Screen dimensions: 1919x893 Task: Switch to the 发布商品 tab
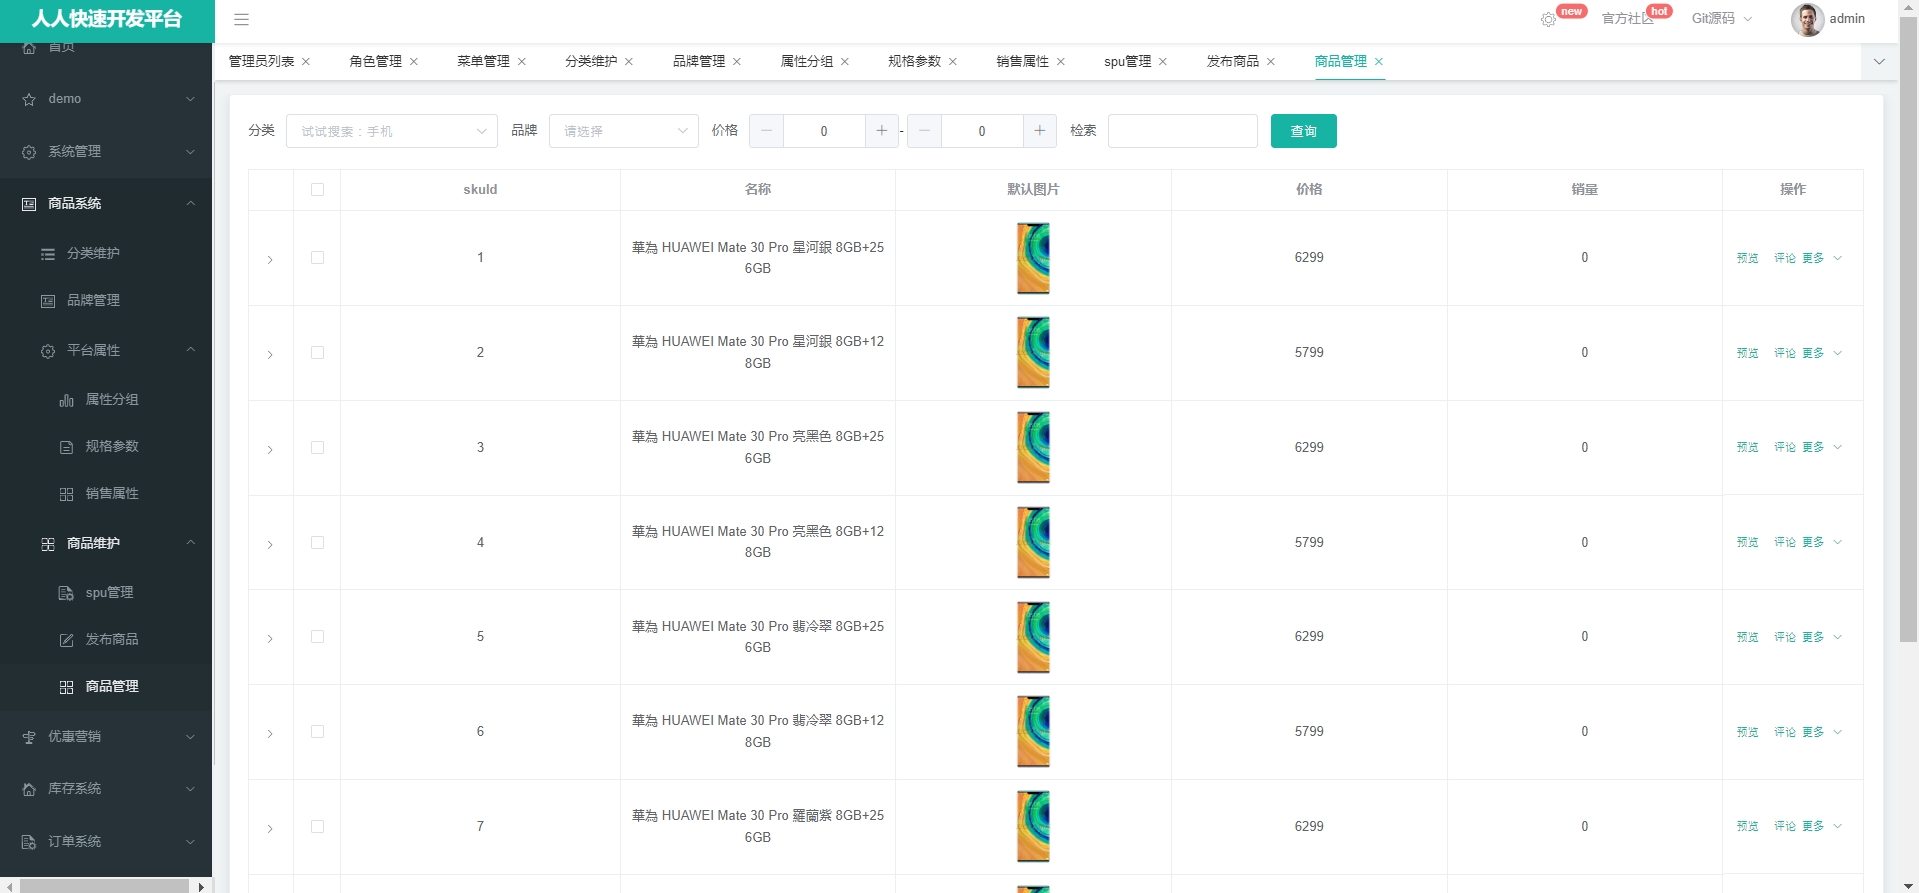(1233, 62)
